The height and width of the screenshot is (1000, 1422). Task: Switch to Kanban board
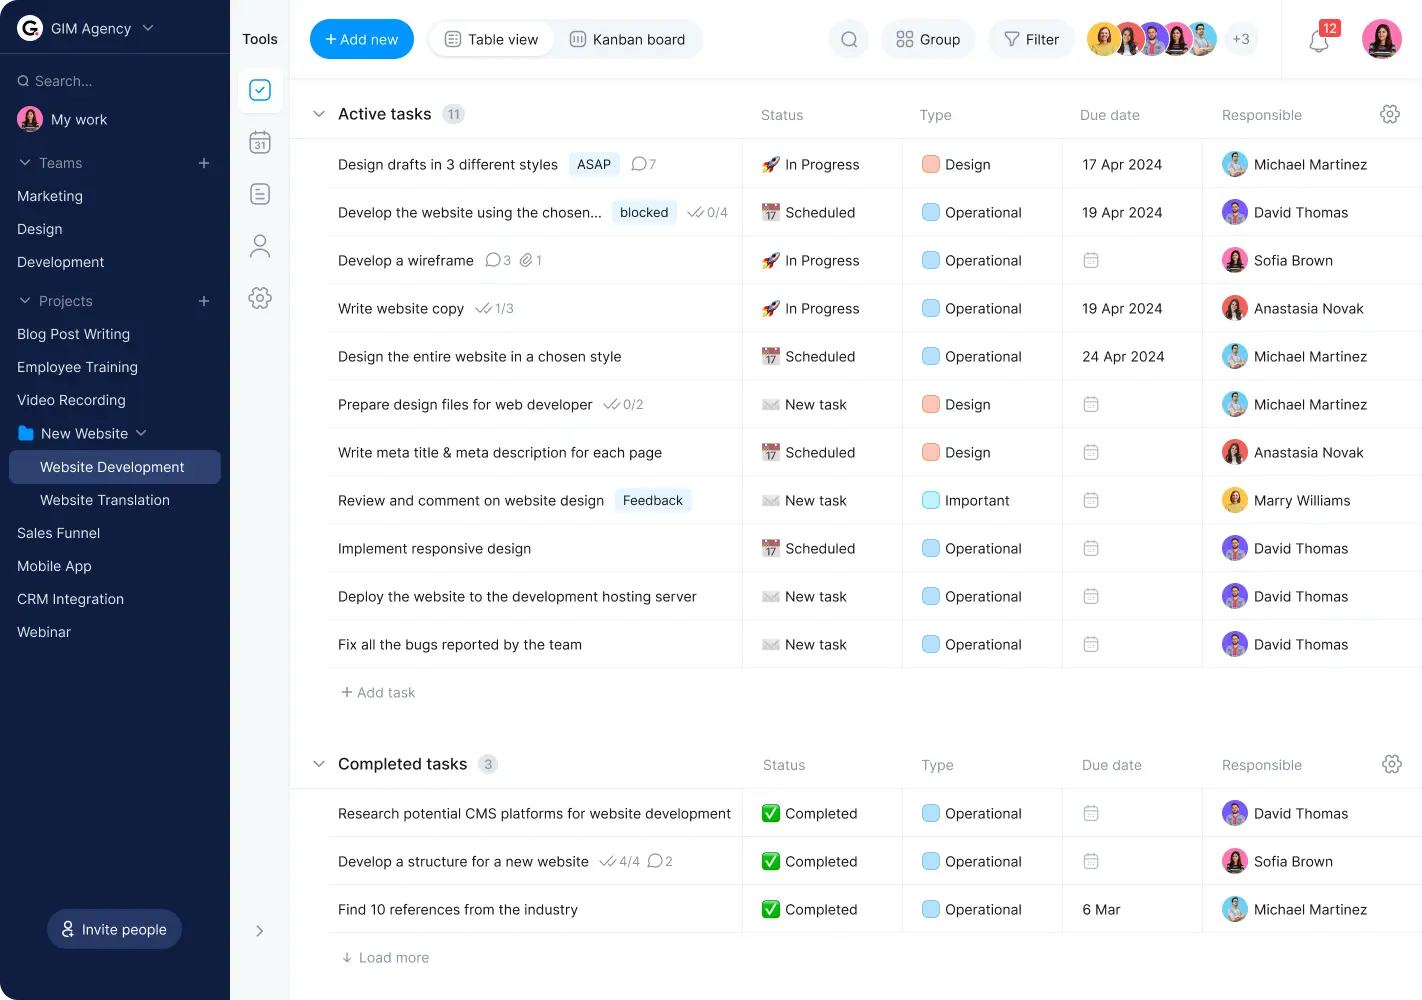coord(628,39)
